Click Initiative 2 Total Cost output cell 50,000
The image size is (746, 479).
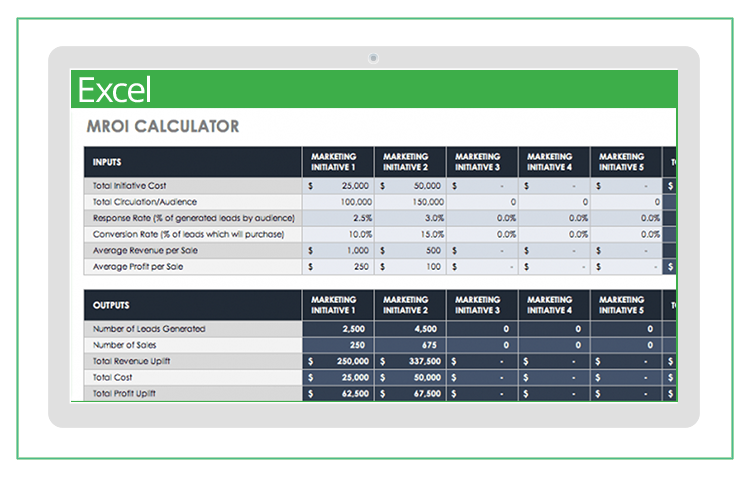[410, 378]
